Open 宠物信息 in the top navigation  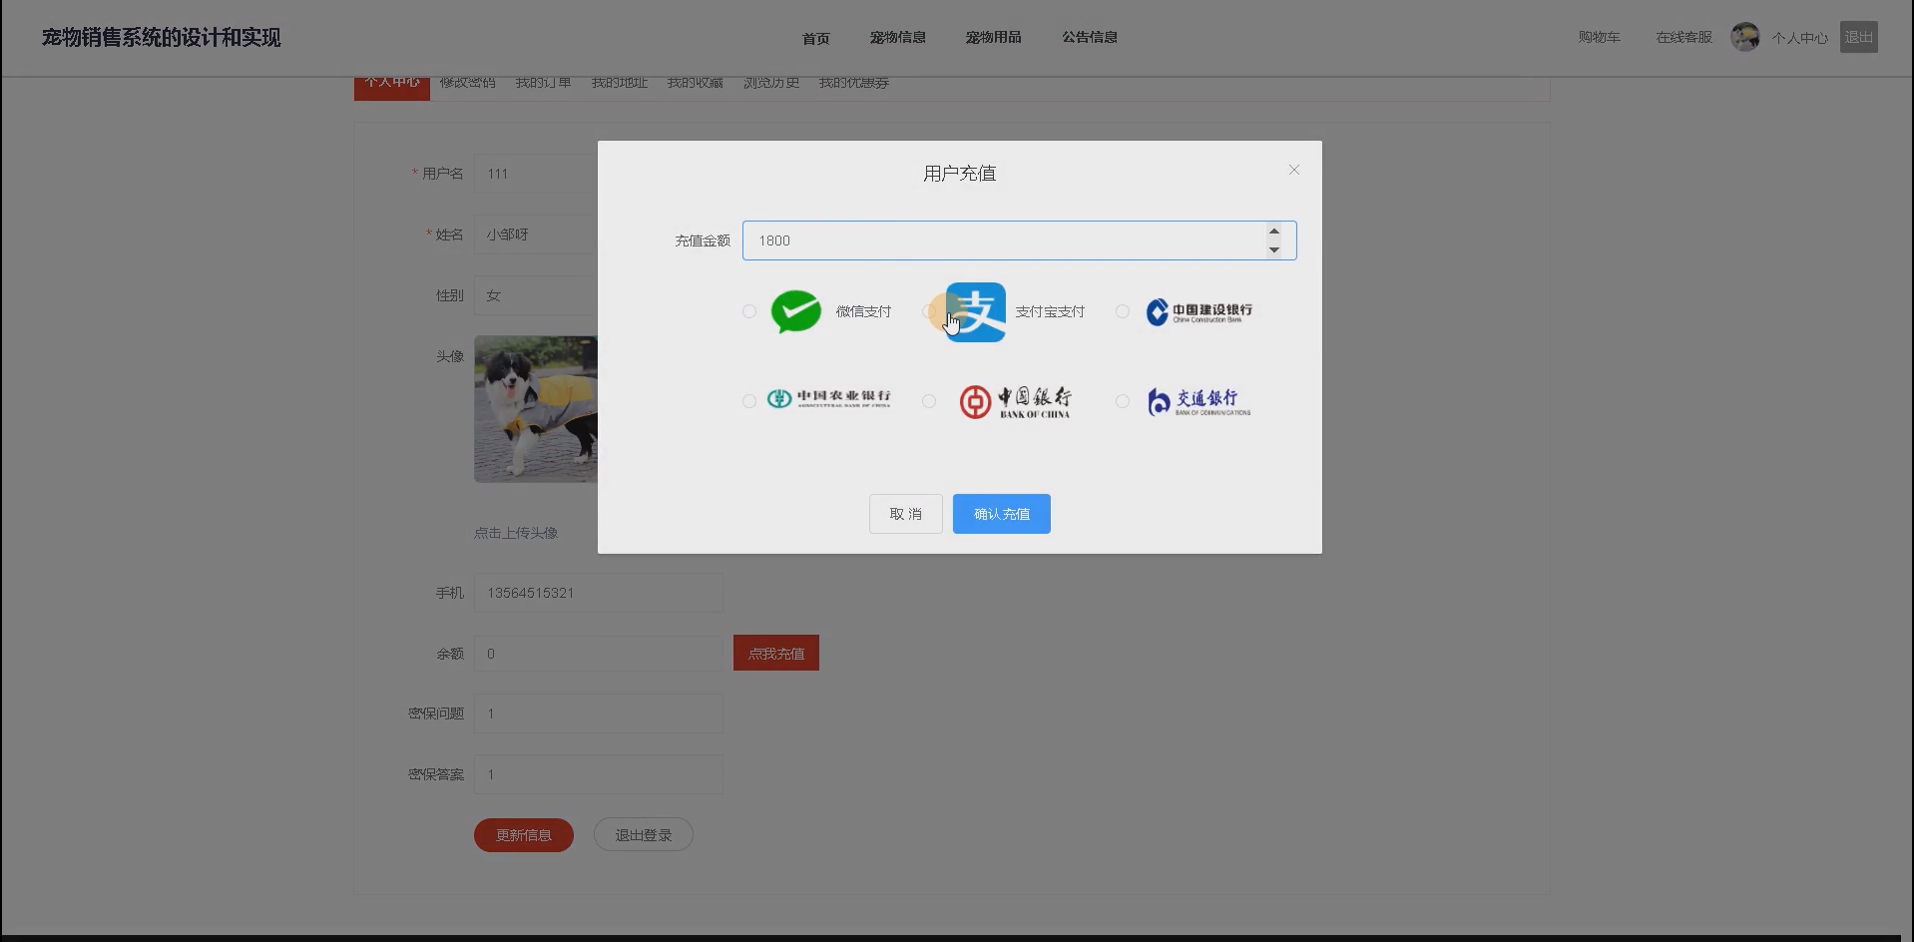pos(898,37)
